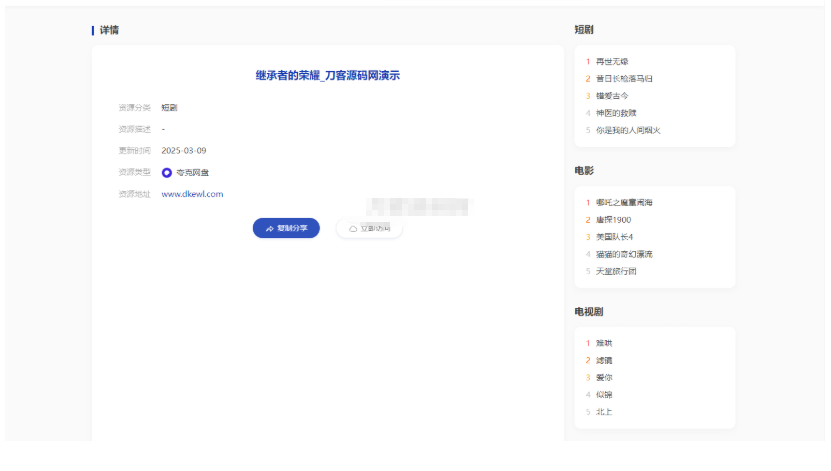Open movie 天堂旅行团
831x471 pixels.
[x=616, y=271]
